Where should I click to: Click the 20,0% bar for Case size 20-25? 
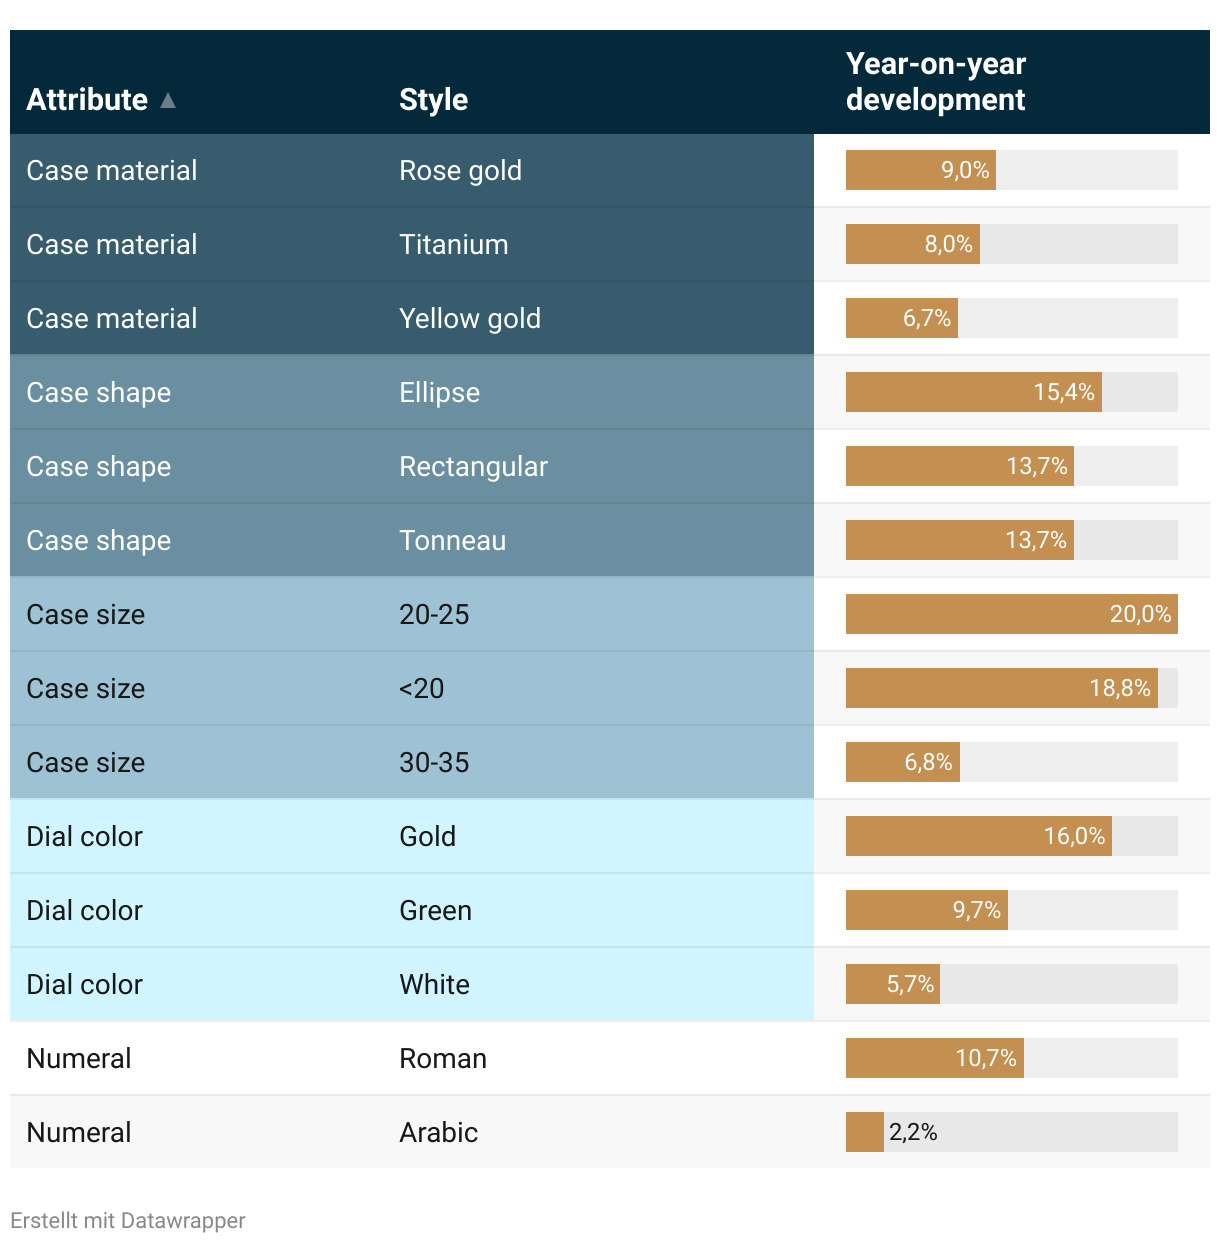1012,614
